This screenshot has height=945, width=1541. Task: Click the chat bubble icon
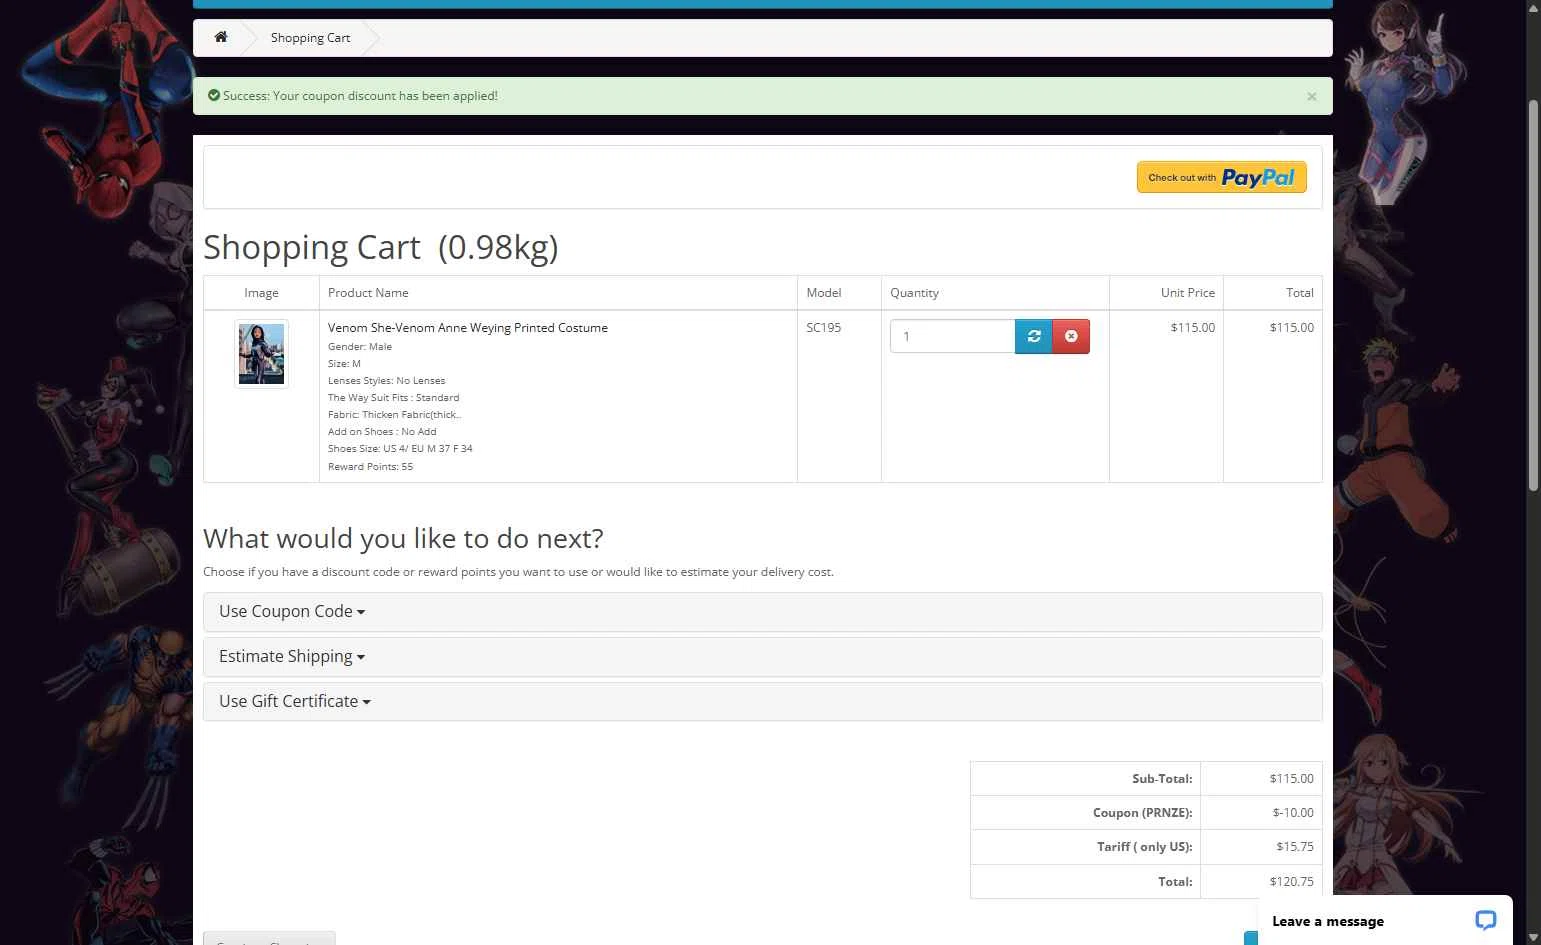click(1485, 921)
